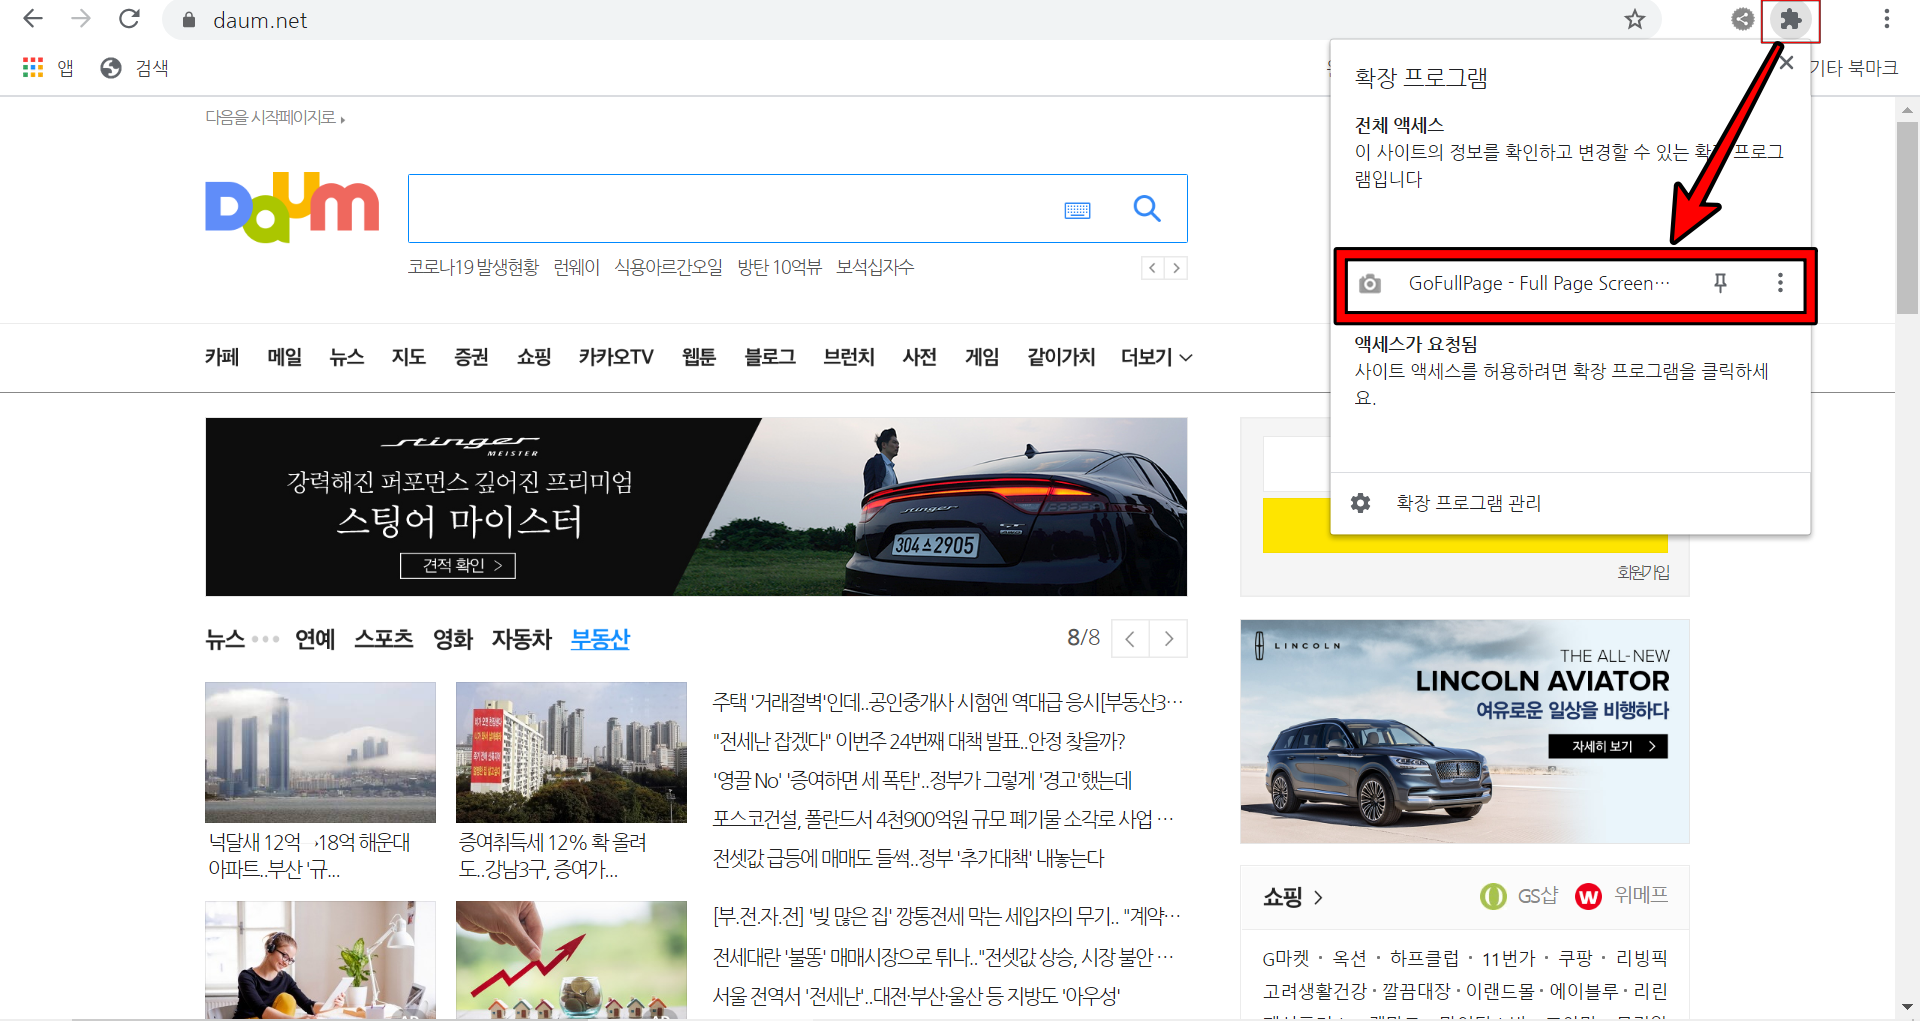This screenshot has height=1021, width=1920.
Task: Select the 부동산 news tab
Action: [x=600, y=639]
